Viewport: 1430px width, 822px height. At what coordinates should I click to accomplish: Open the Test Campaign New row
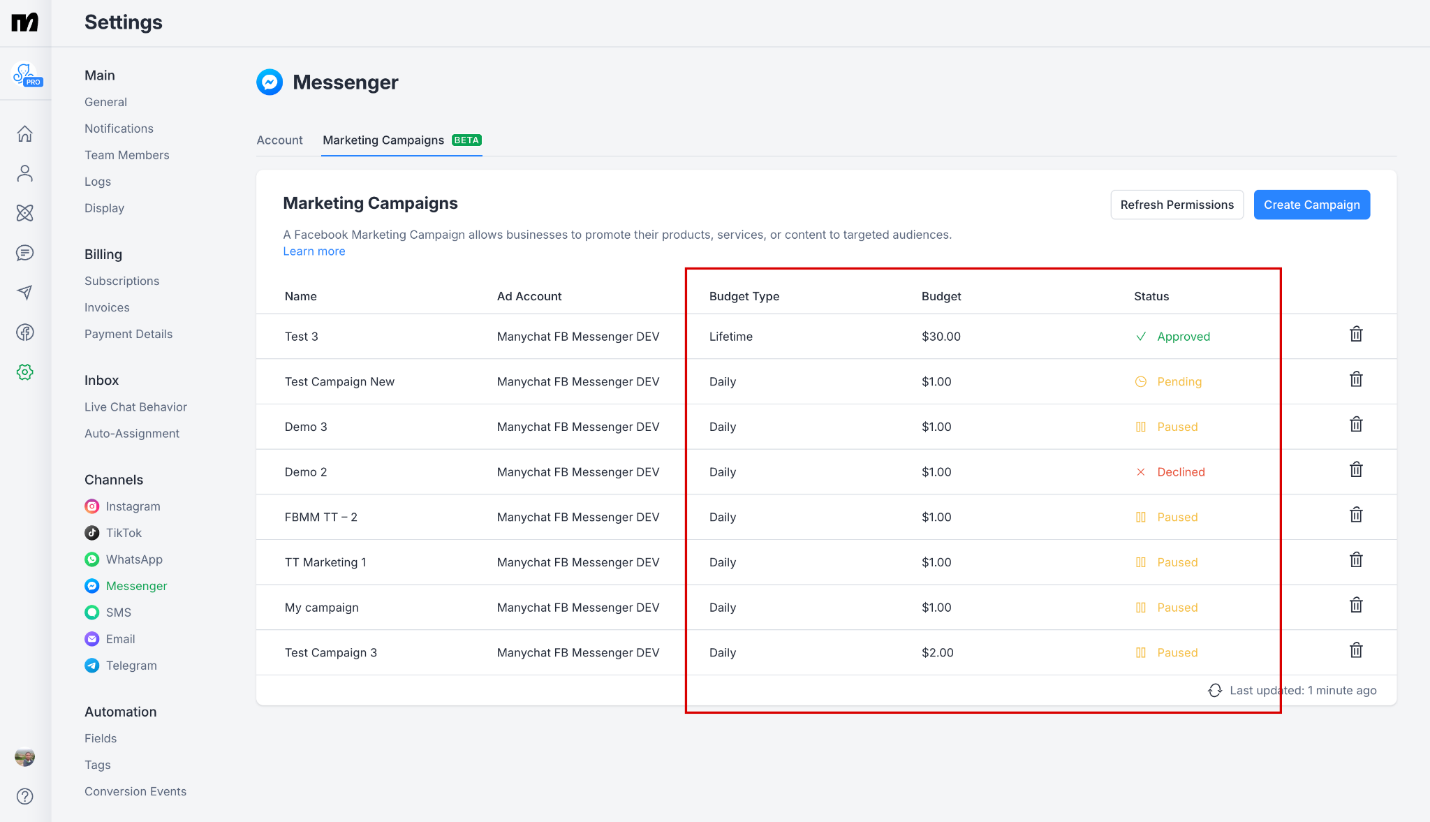point(340,382)
